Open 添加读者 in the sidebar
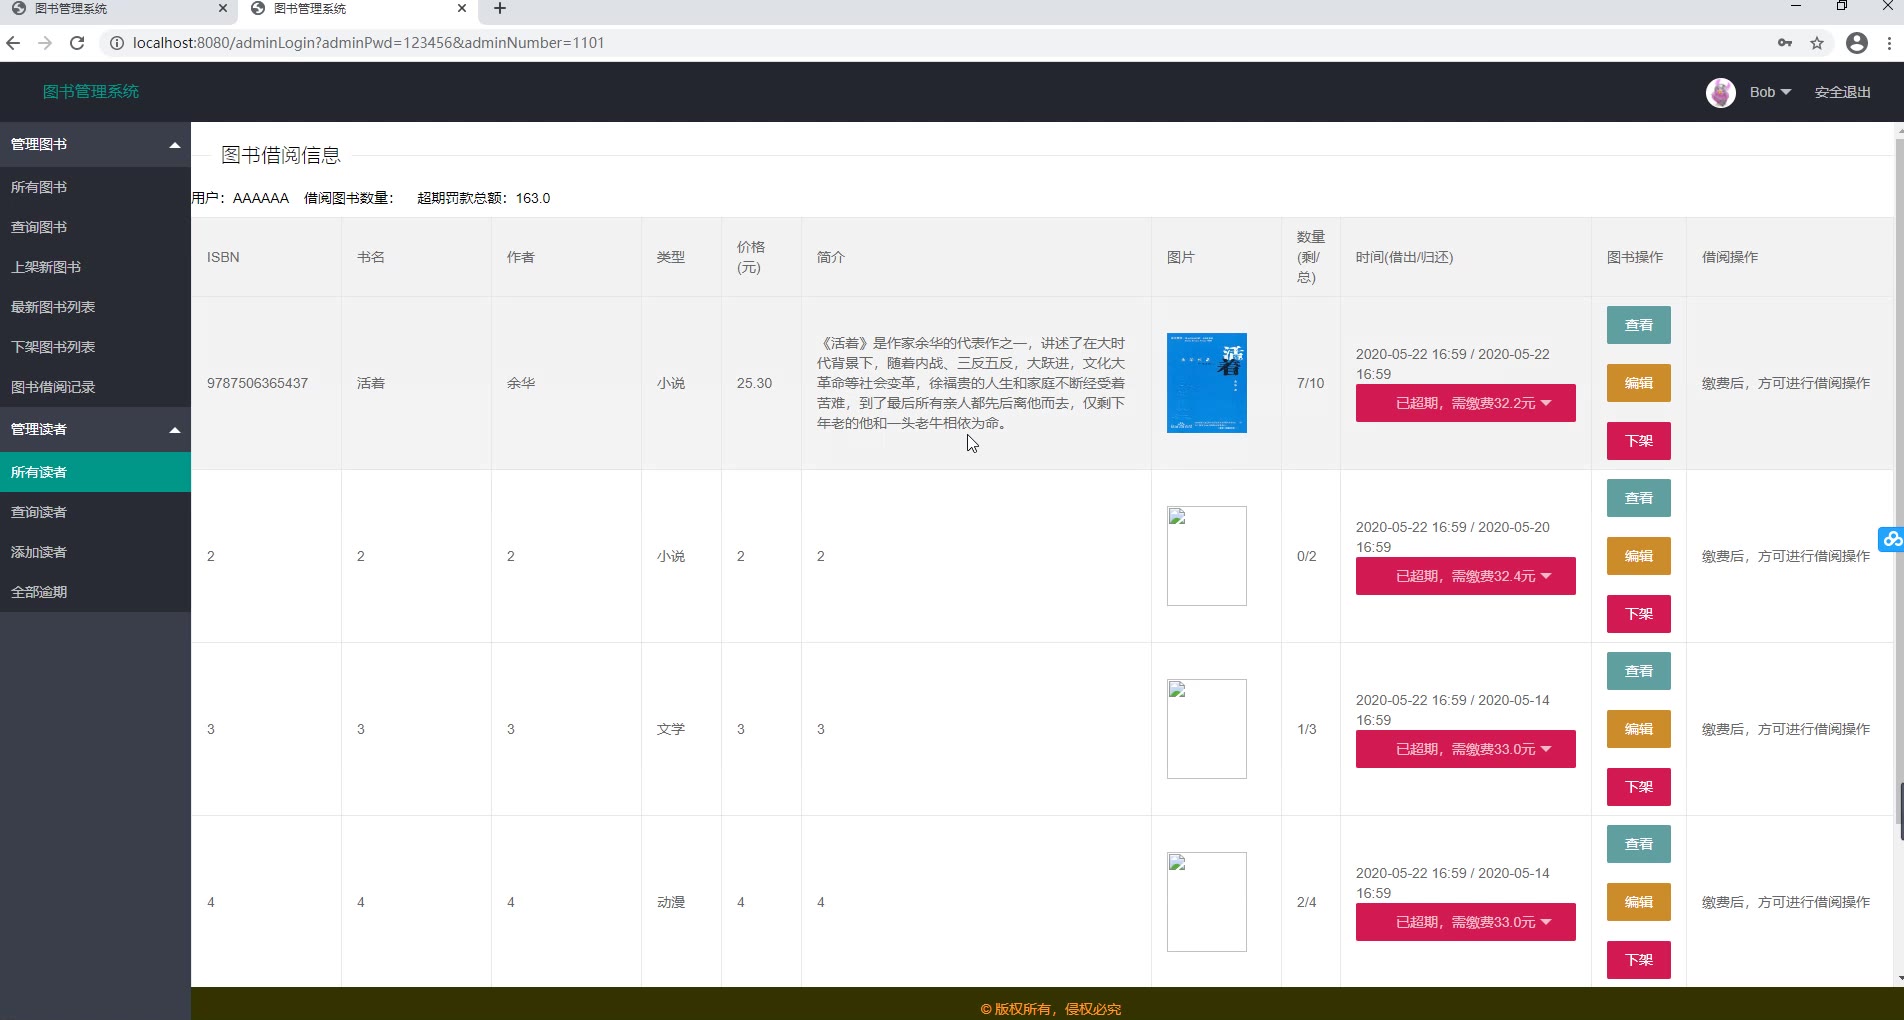The image size is (1904, 1020). [x=95, y=552]
